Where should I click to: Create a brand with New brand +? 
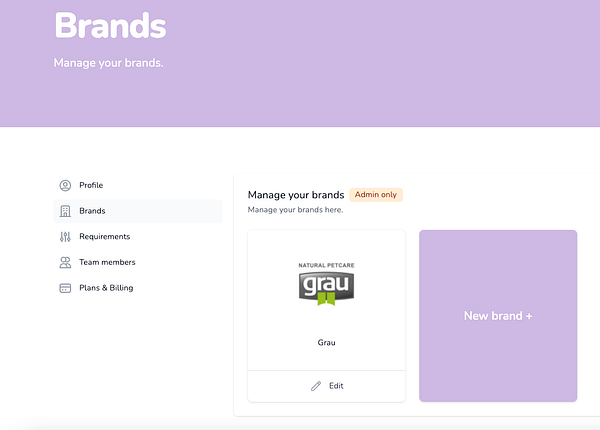[498, 316]
